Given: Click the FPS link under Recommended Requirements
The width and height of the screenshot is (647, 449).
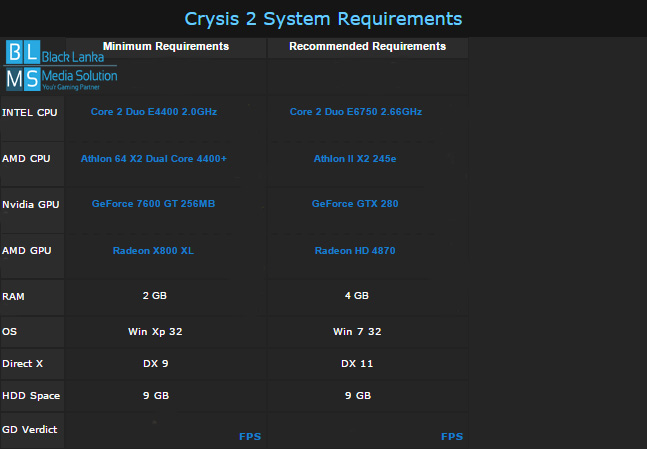Looking at the screenshot, I should click(452, 437).
